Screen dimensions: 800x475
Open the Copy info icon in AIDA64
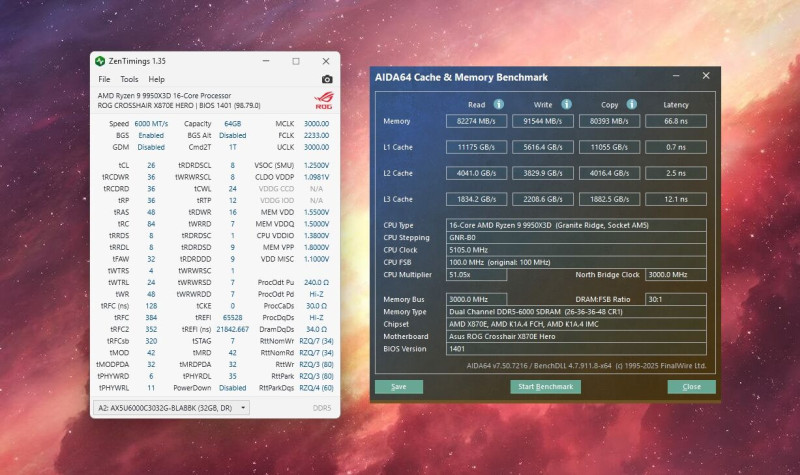632,104
